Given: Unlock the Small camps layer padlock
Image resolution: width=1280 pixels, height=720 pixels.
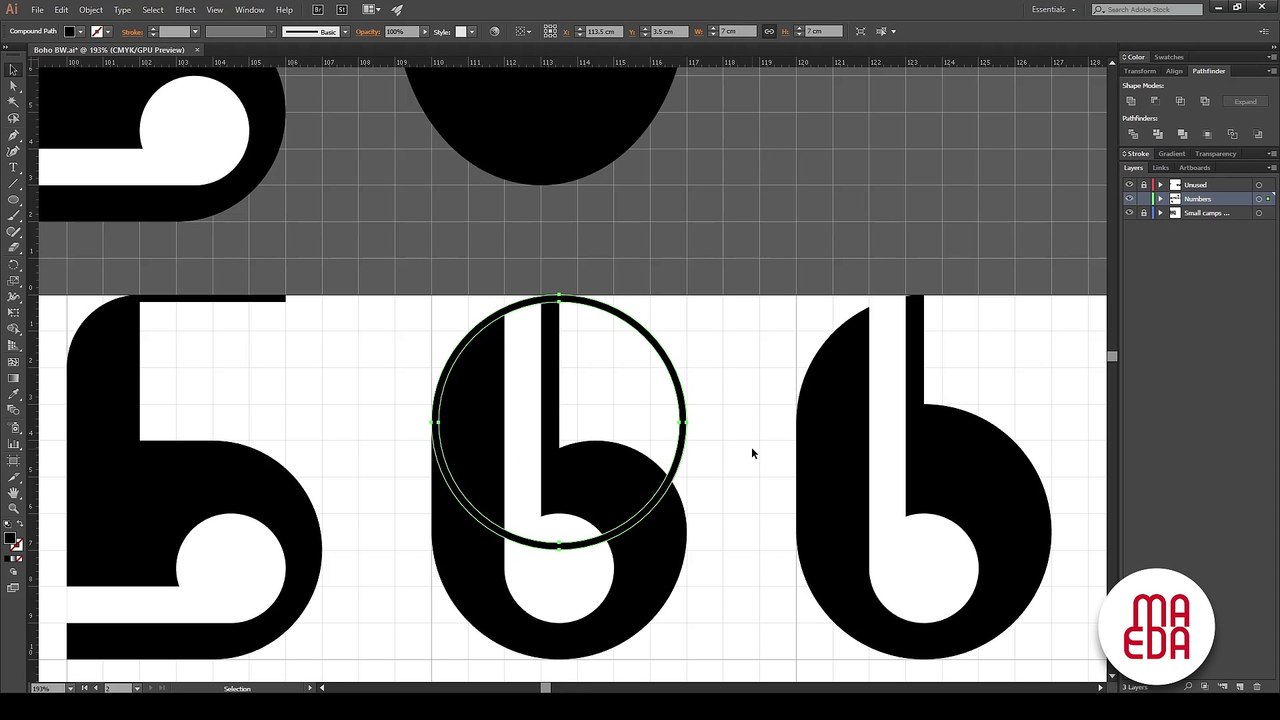Looking at the screenshot, I should pos(1144,213).
